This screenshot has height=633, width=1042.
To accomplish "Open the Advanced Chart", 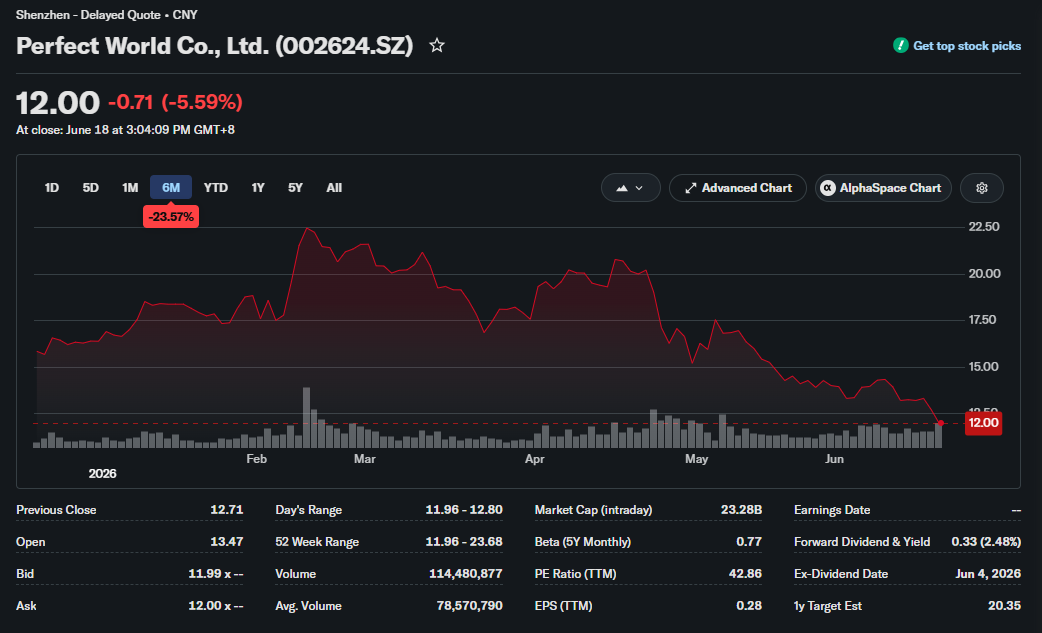I will point(738,188).
